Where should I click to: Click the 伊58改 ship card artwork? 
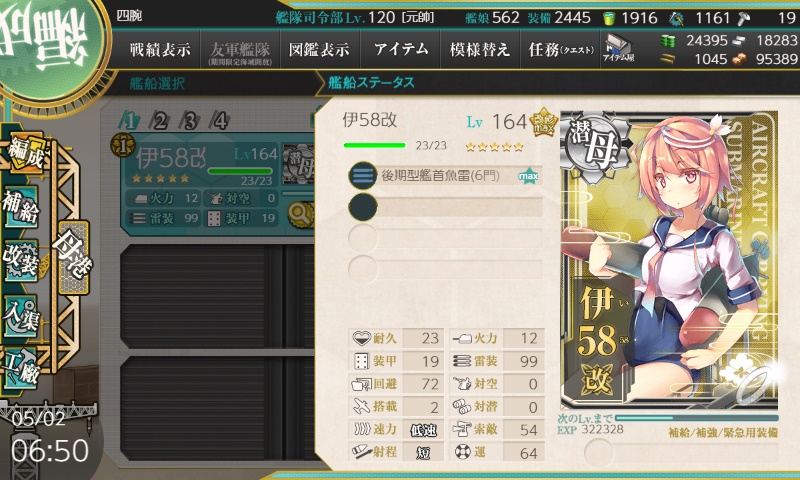point(669,260)
